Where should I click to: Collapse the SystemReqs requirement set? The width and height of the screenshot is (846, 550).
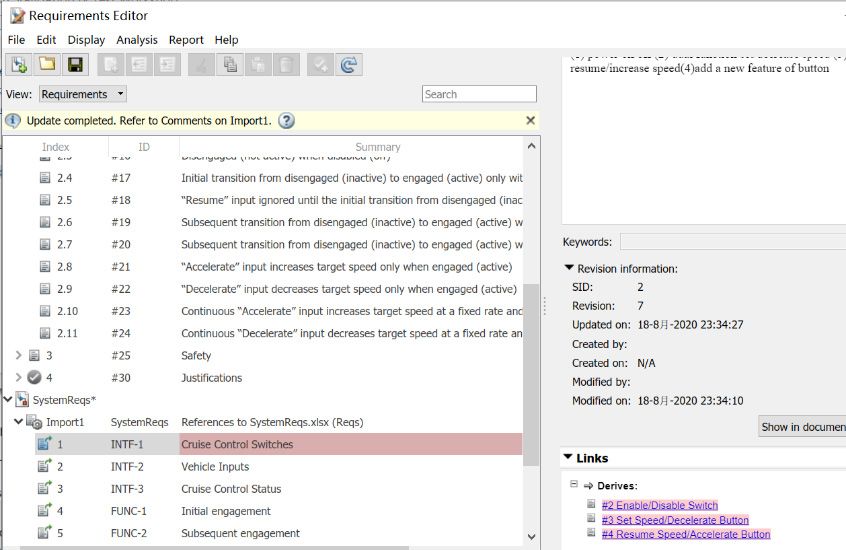click(8, 400)
